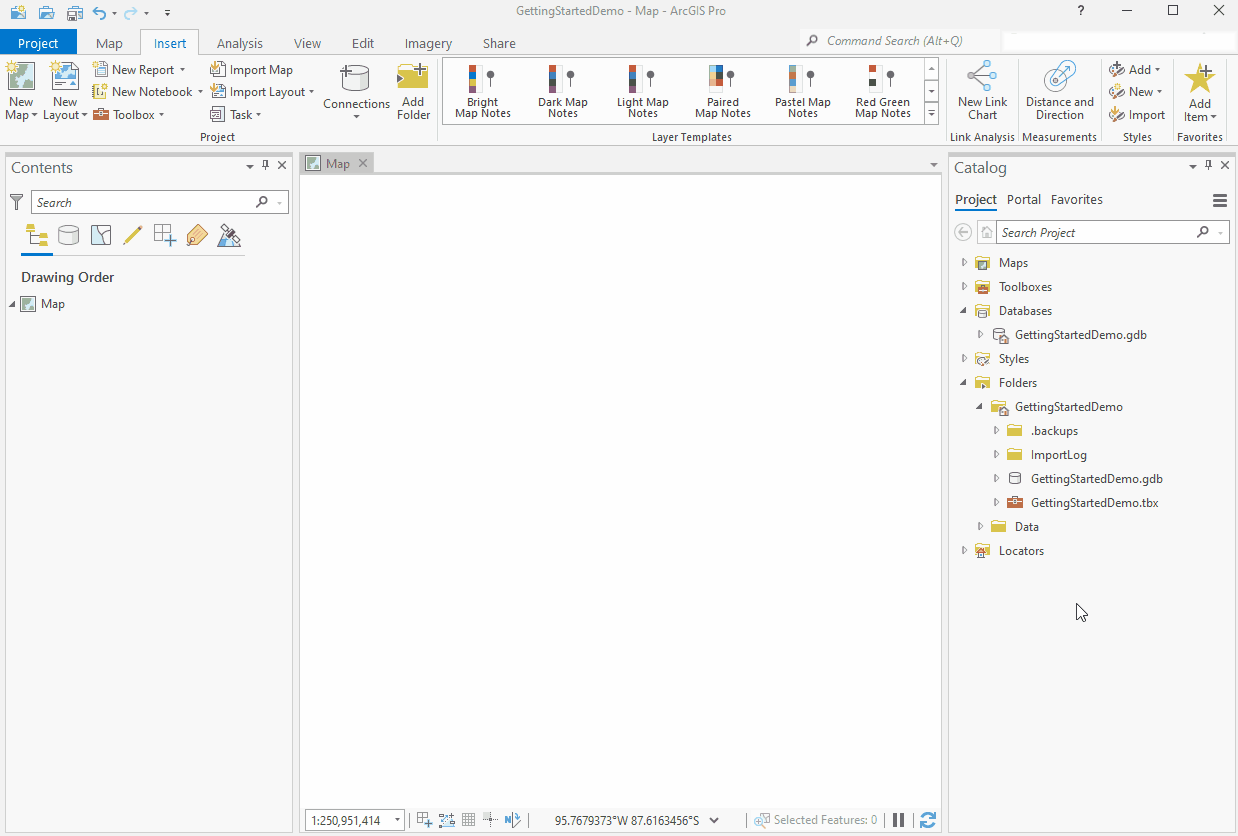
Task: Open the map scale dropdown
Action: point(397,821)
